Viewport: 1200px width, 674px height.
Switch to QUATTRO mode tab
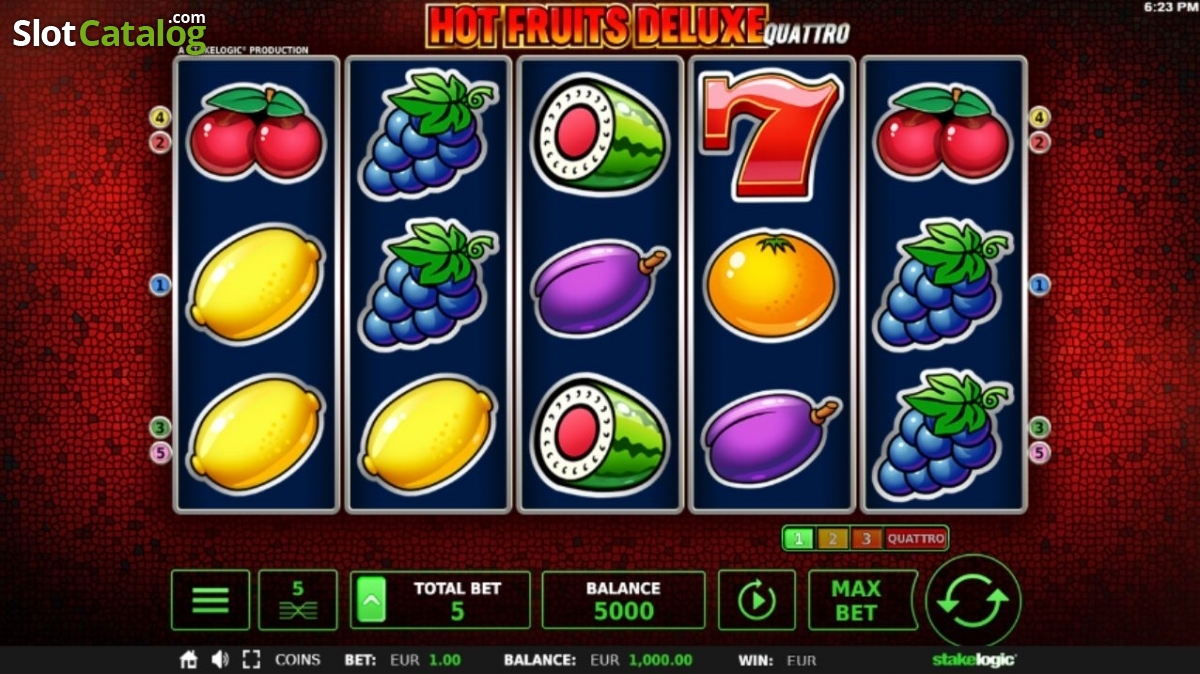[x=916, y=538]
